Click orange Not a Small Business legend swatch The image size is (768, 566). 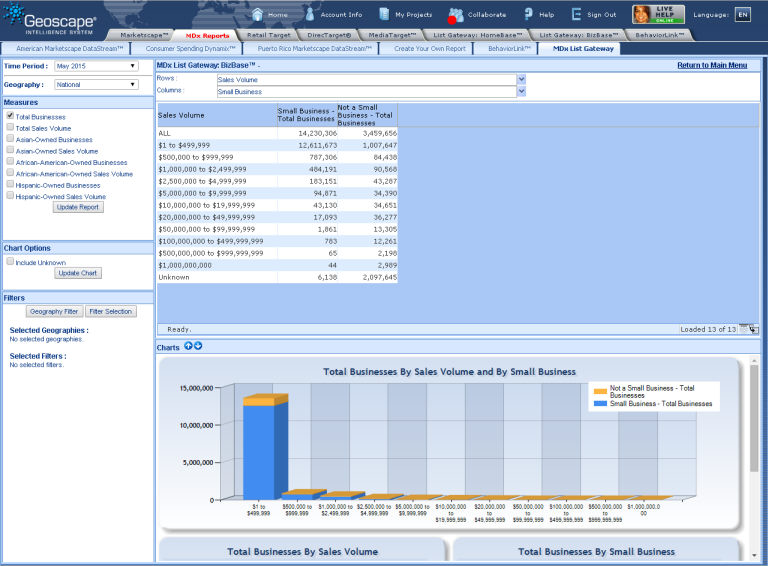coord(600,391)
